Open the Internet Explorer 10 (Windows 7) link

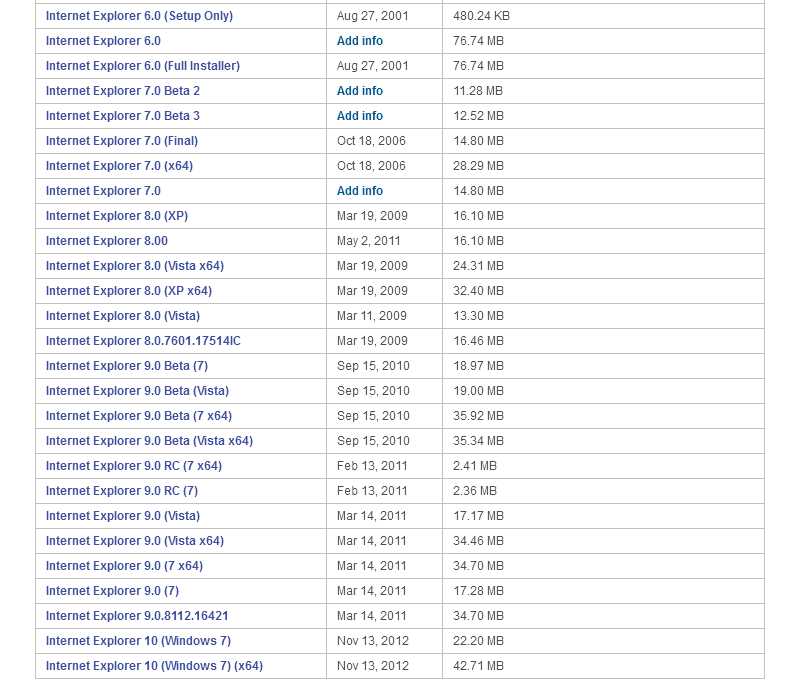coord(138,641)
